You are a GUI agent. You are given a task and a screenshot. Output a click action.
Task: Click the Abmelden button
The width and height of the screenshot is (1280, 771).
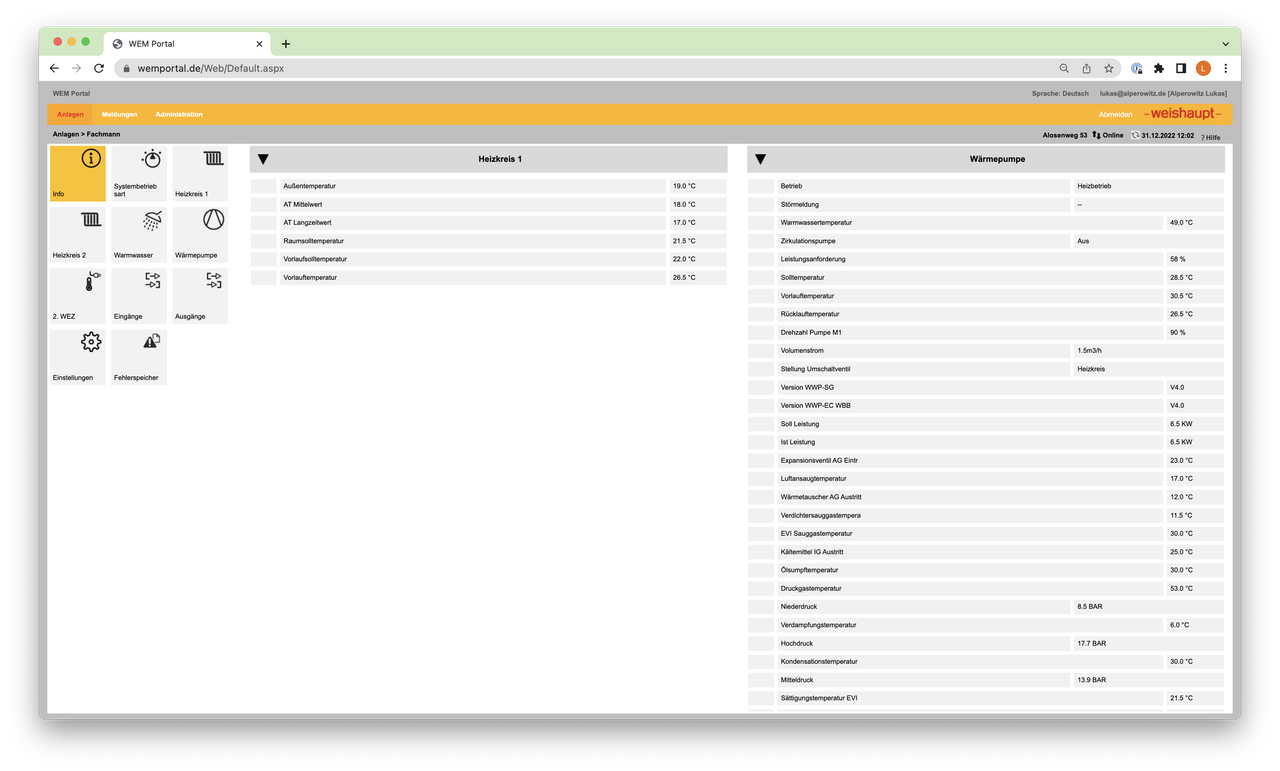click(1115, 114)
